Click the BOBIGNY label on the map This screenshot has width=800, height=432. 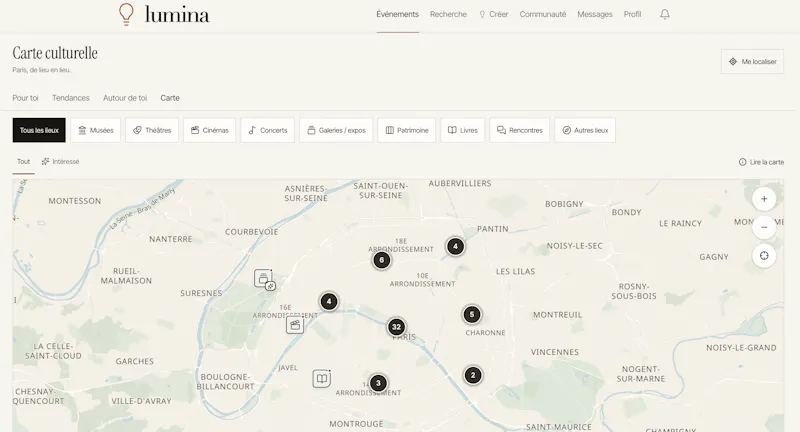(564, 204)
